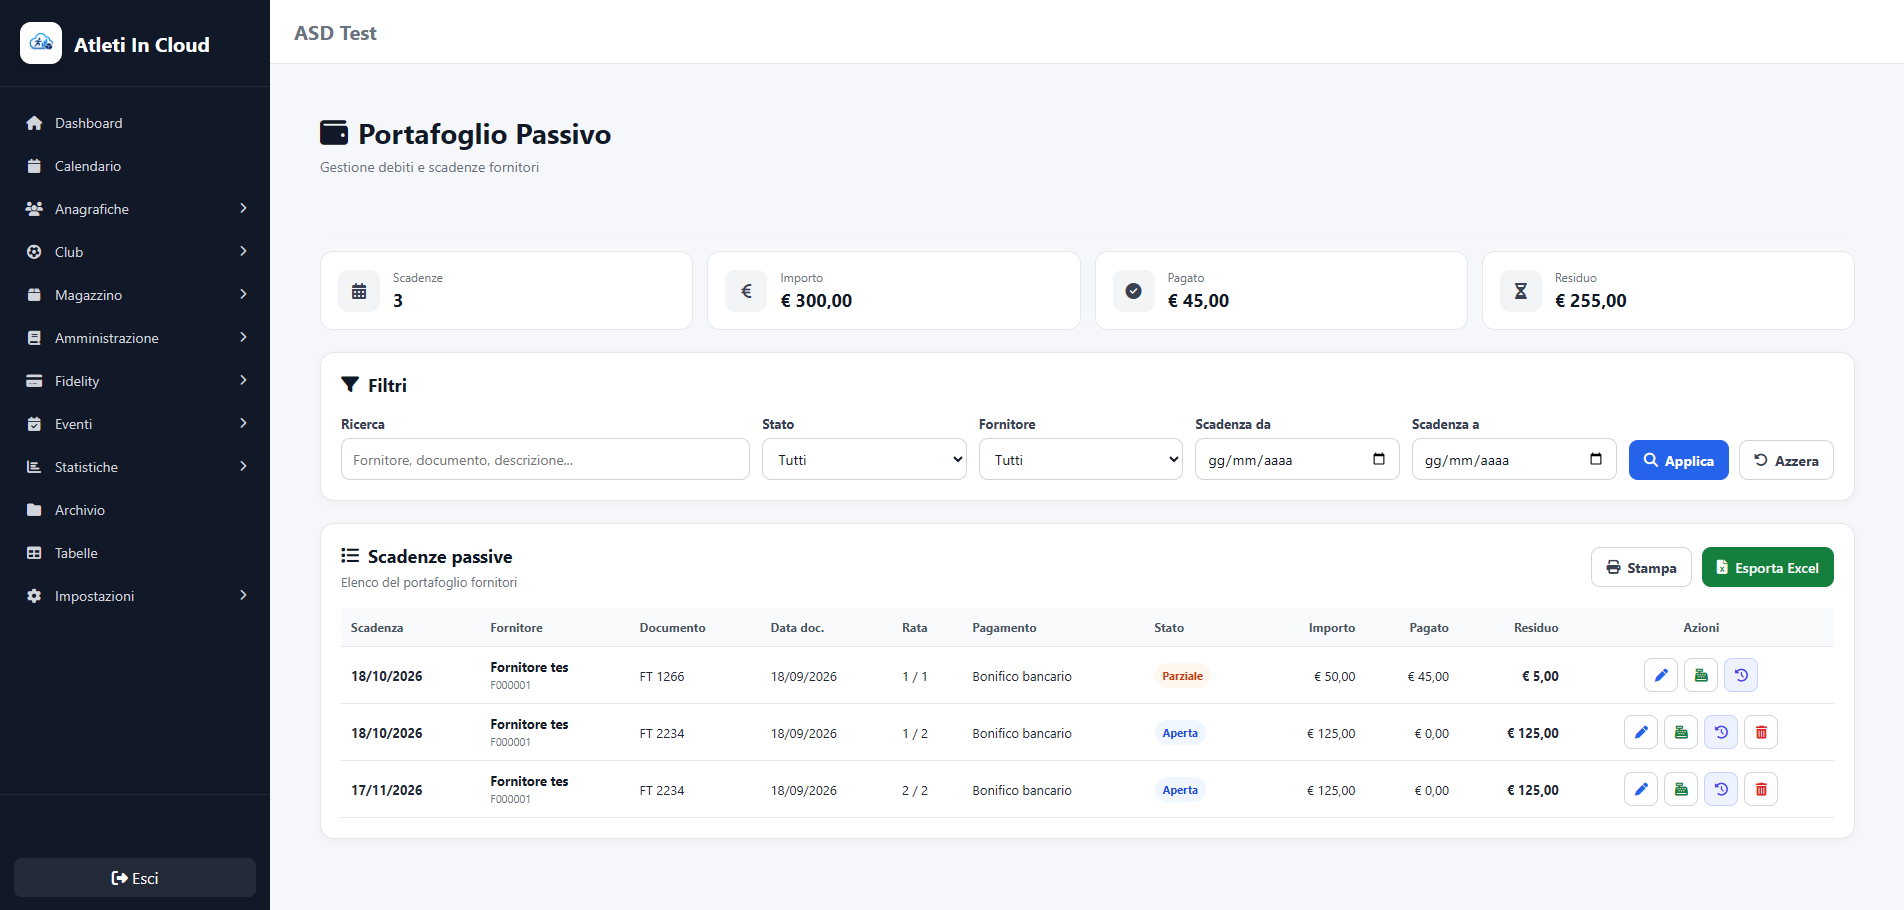The image size is (1904, 910).
Task: Click the Residuo € 255,00 summary card
Action: pyautogui.click(x=1668, y=290)
